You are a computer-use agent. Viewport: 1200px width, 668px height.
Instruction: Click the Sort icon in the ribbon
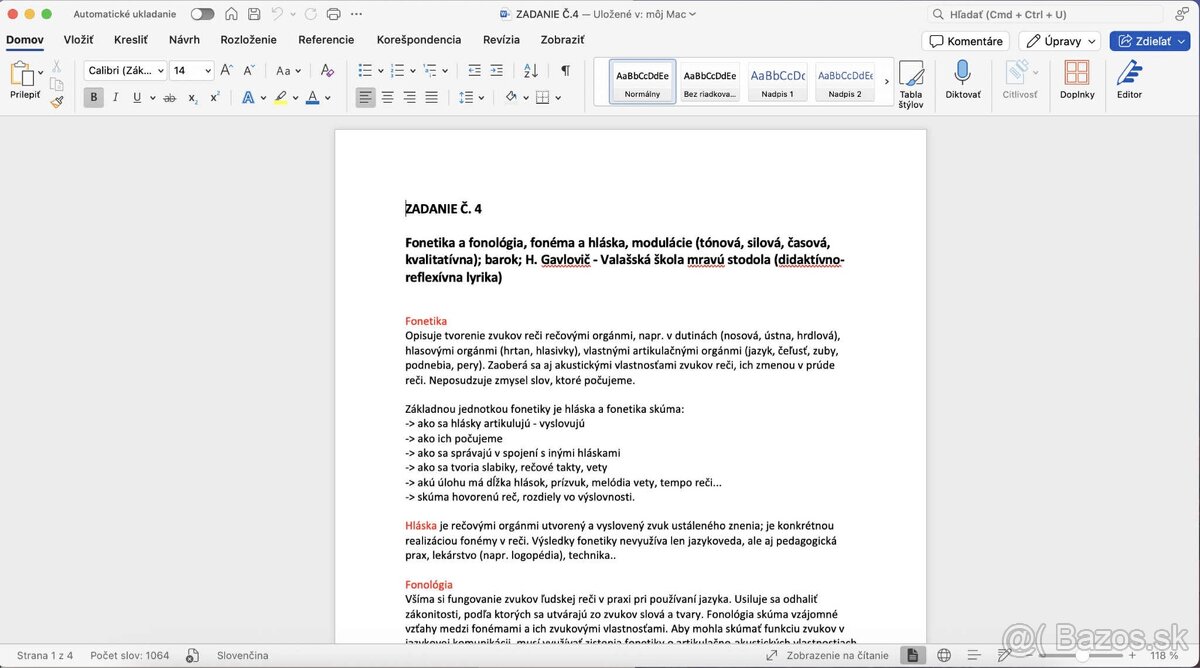click(x=530, y=70)
